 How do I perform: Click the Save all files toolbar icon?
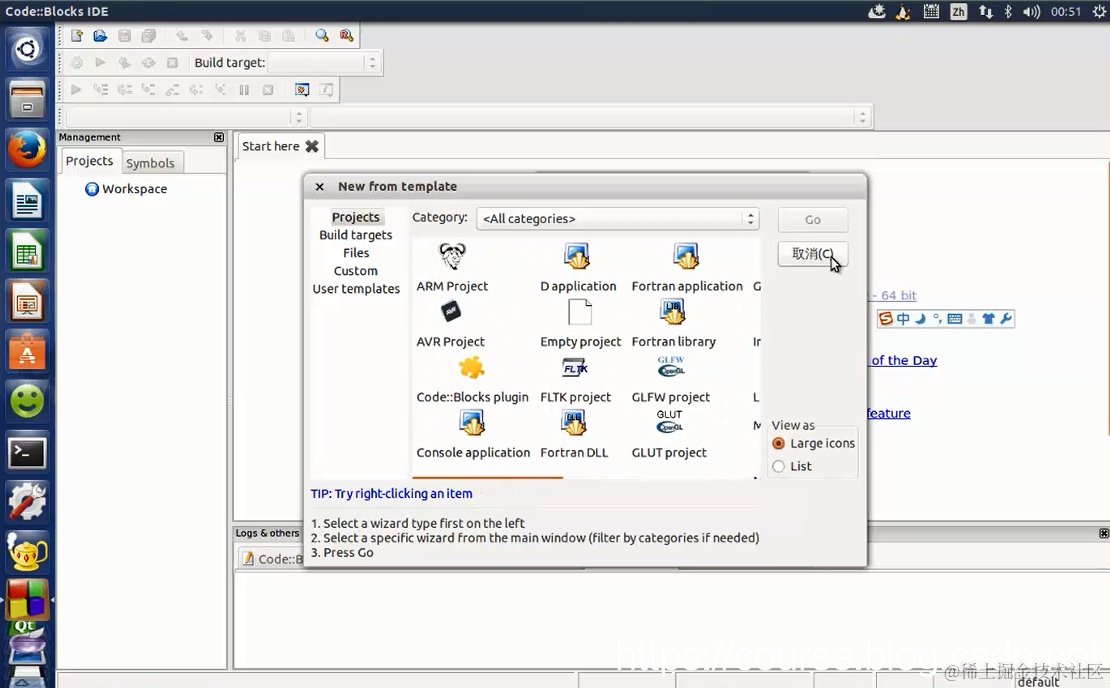point(148,35)
